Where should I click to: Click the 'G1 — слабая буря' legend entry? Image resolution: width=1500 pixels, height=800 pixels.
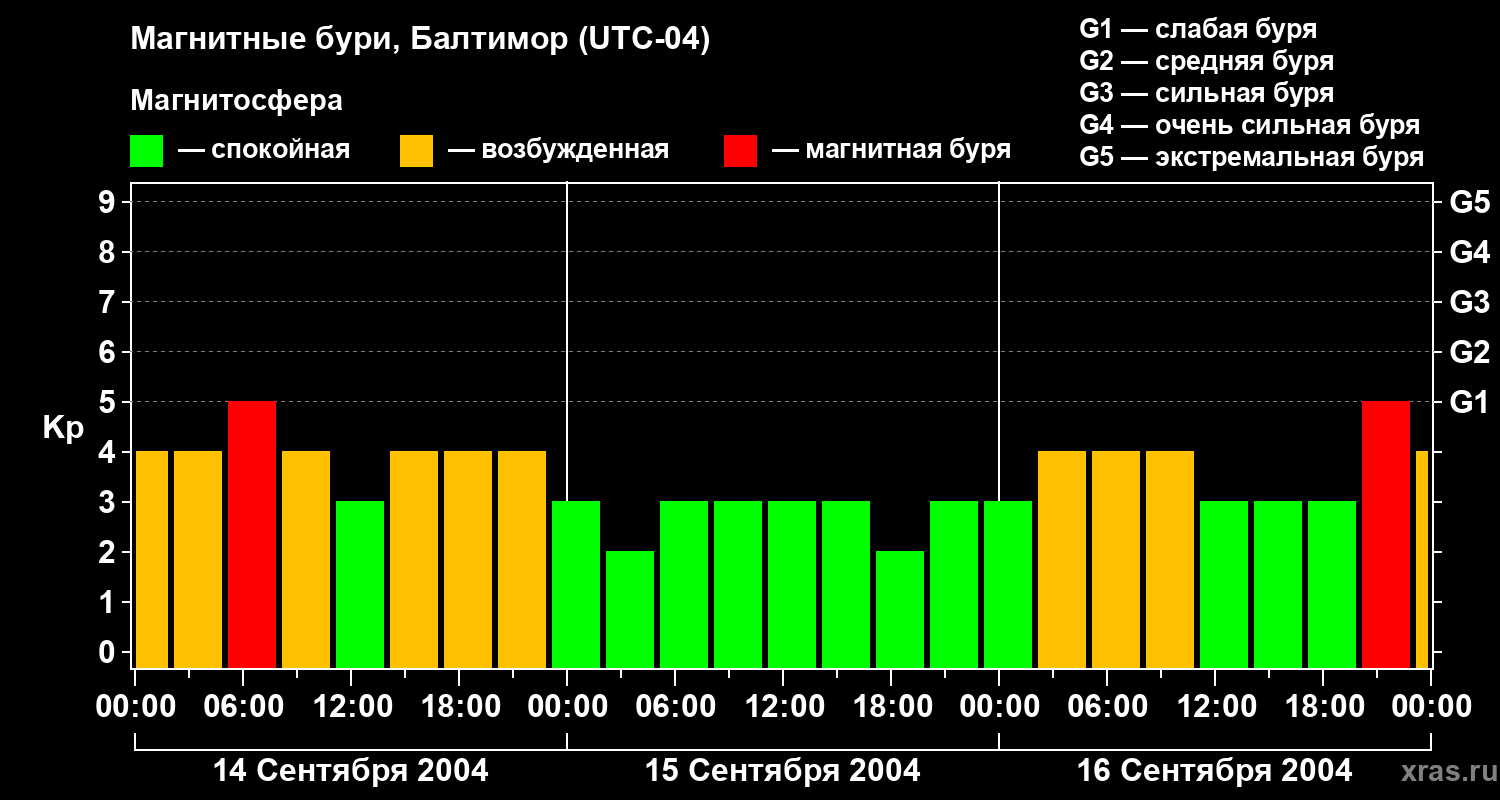(1198, 29)
